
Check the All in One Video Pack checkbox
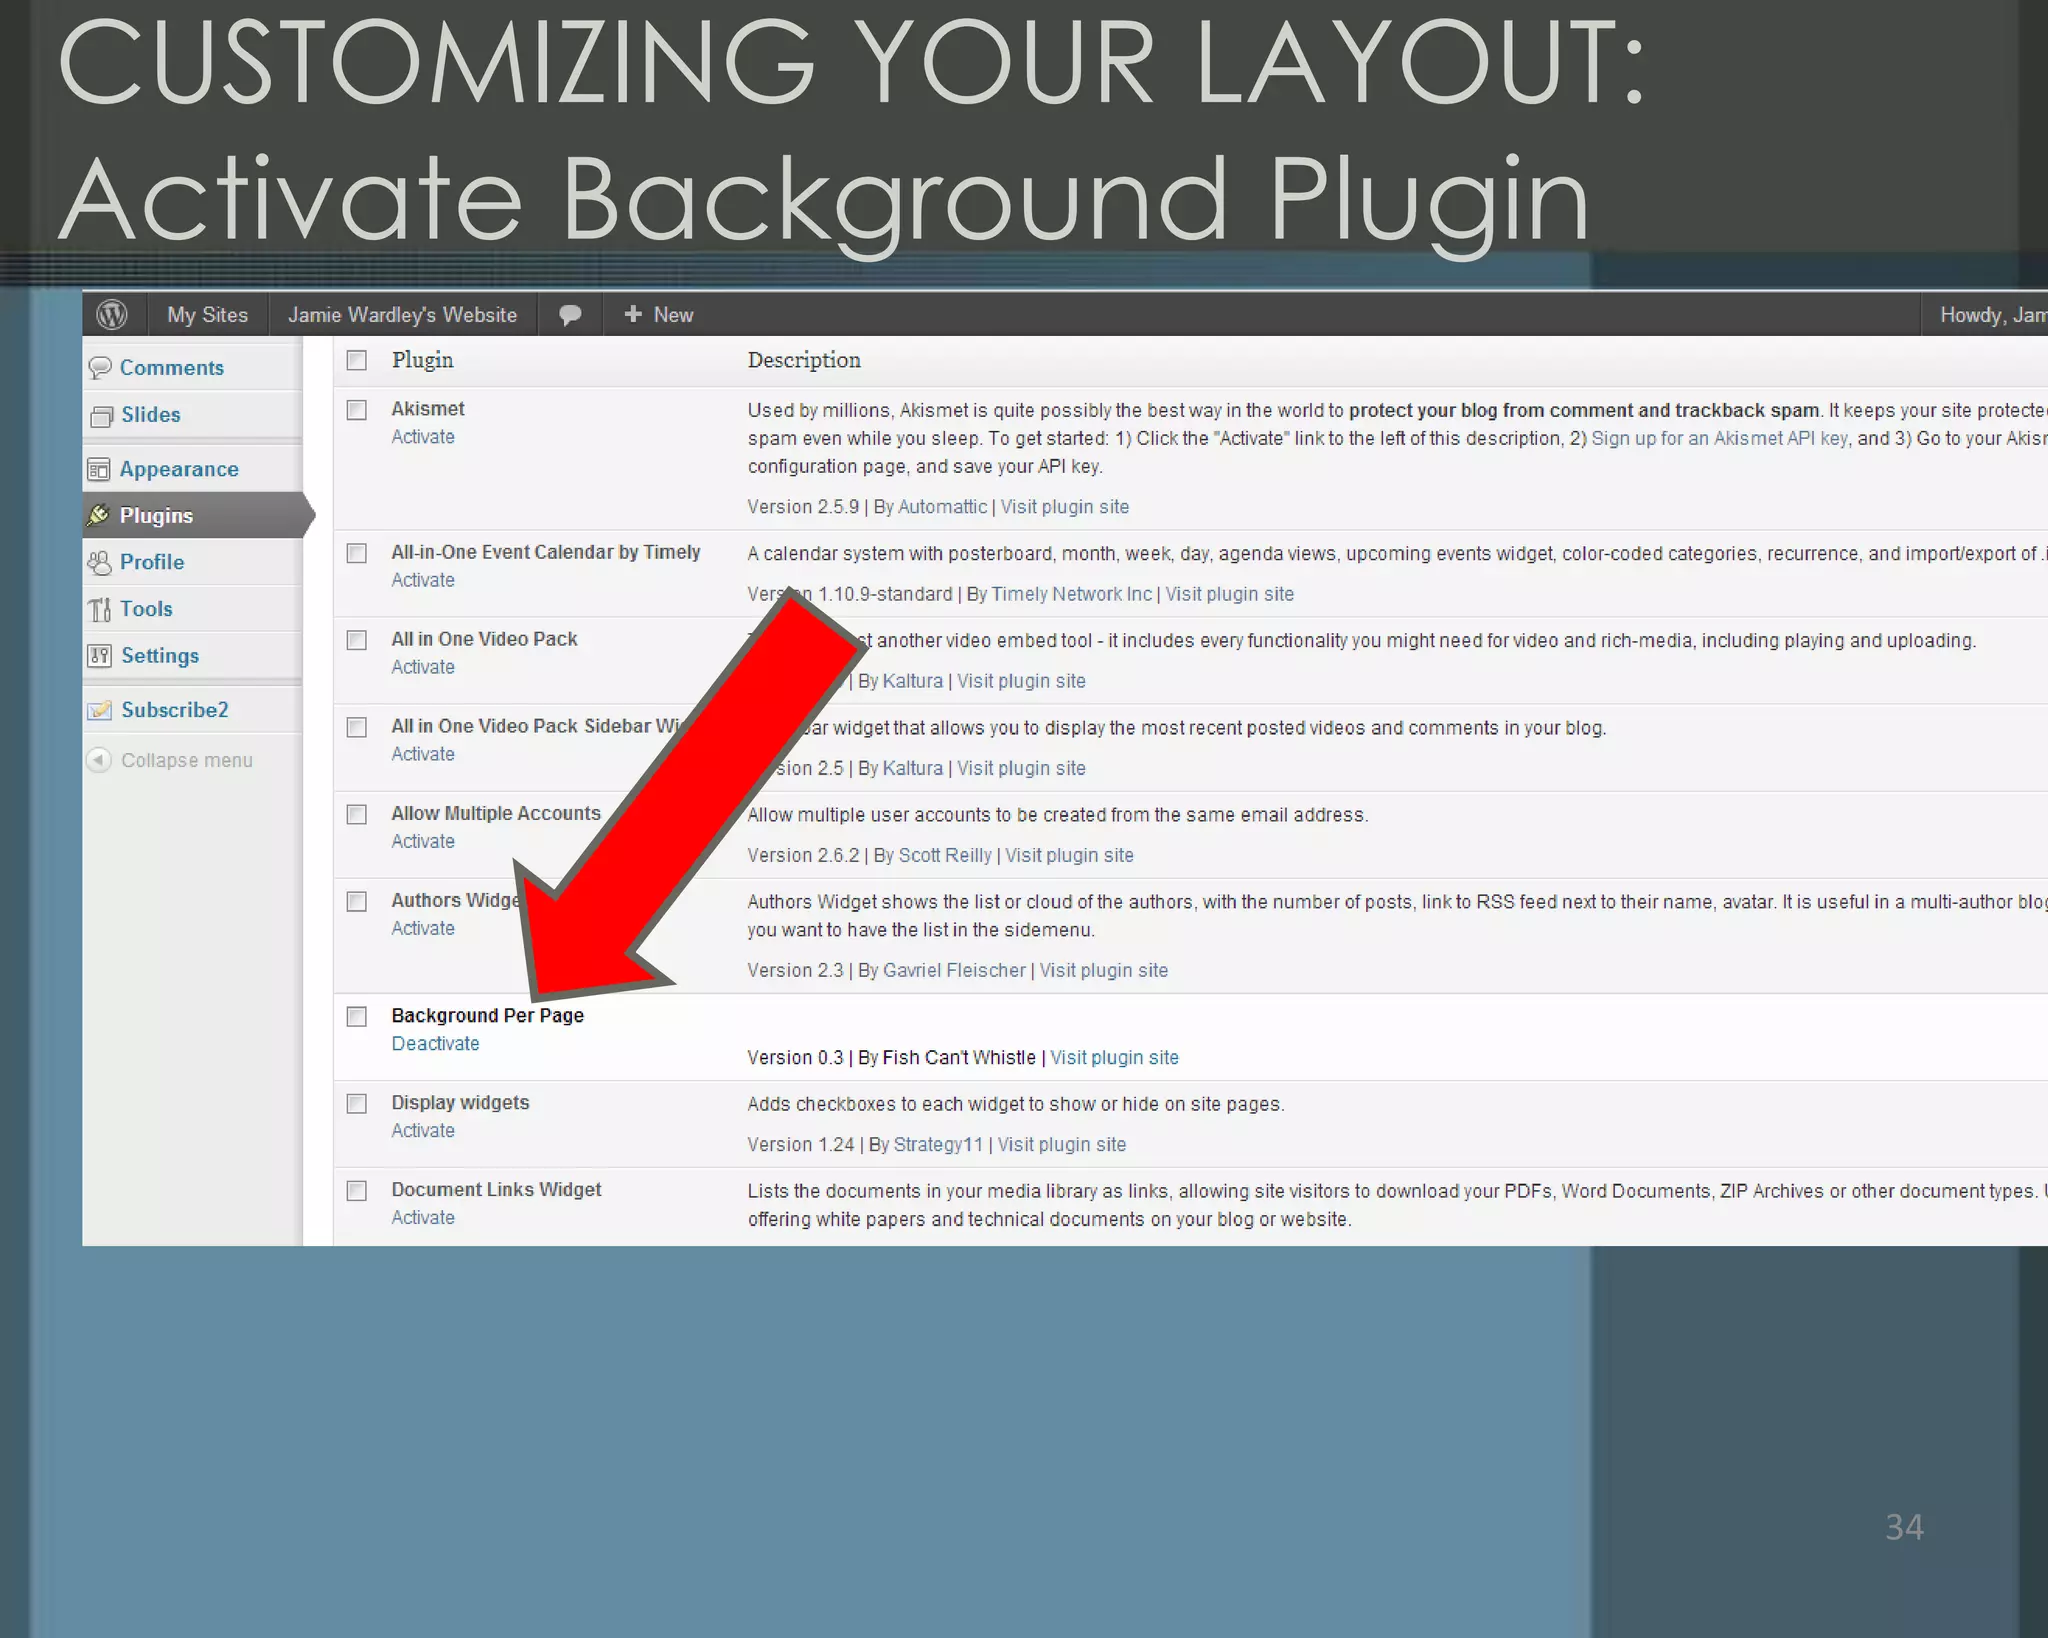point(357,640)
